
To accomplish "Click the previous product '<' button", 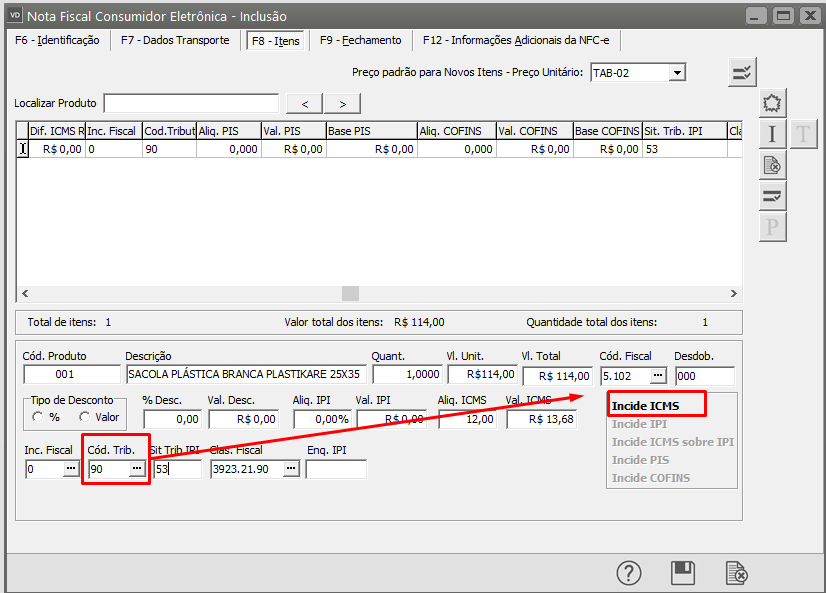I will click(x=305, y=103).
